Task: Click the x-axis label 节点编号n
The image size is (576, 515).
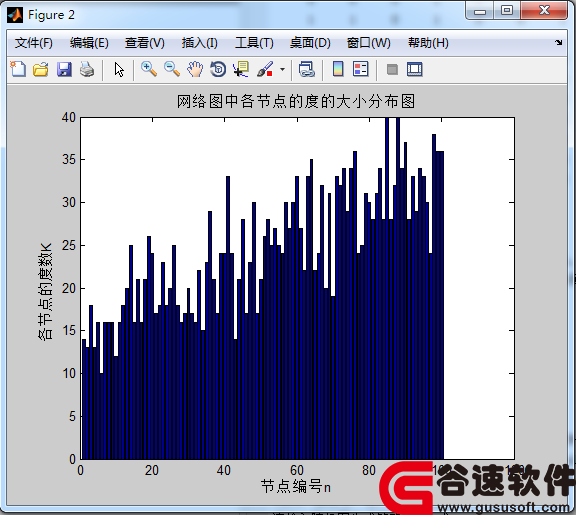Action: click(x=296, y=487)
